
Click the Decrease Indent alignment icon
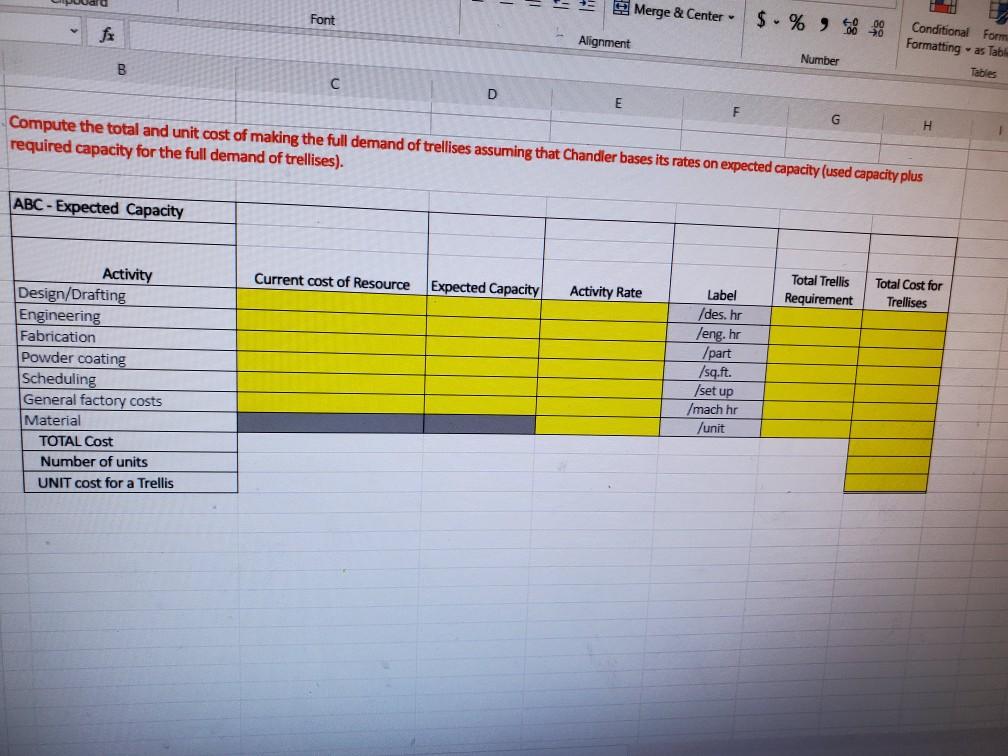(561, 4)
